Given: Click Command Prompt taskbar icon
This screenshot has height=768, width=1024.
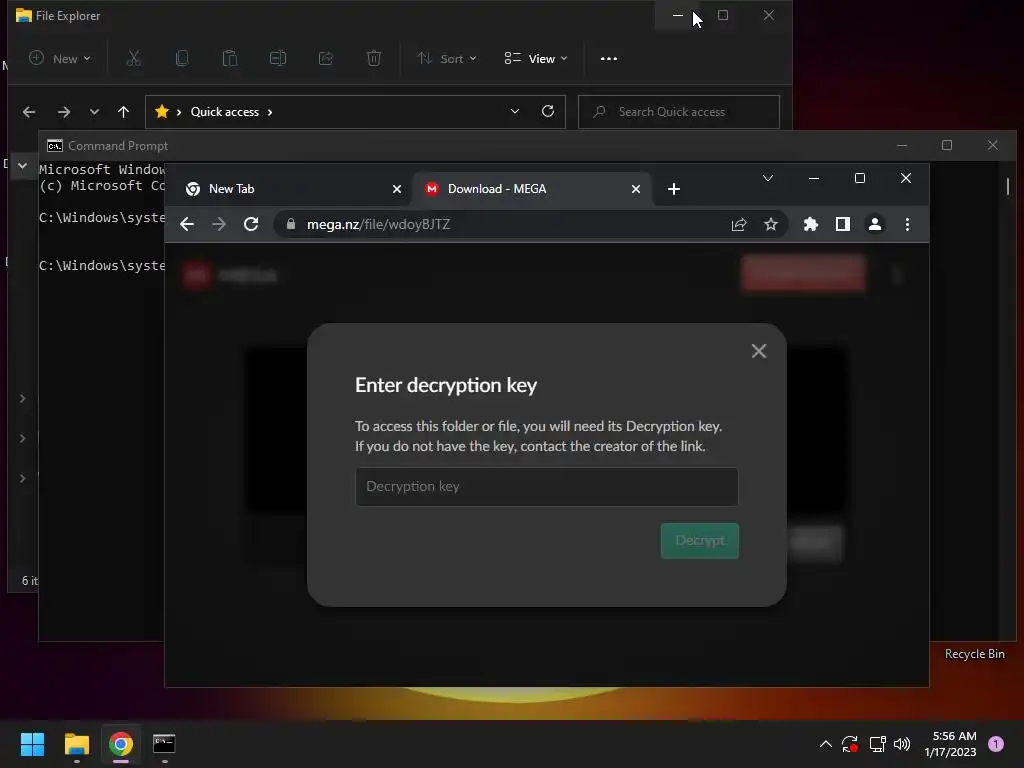Looking at the screenshot, I should (x=164, y=744).
